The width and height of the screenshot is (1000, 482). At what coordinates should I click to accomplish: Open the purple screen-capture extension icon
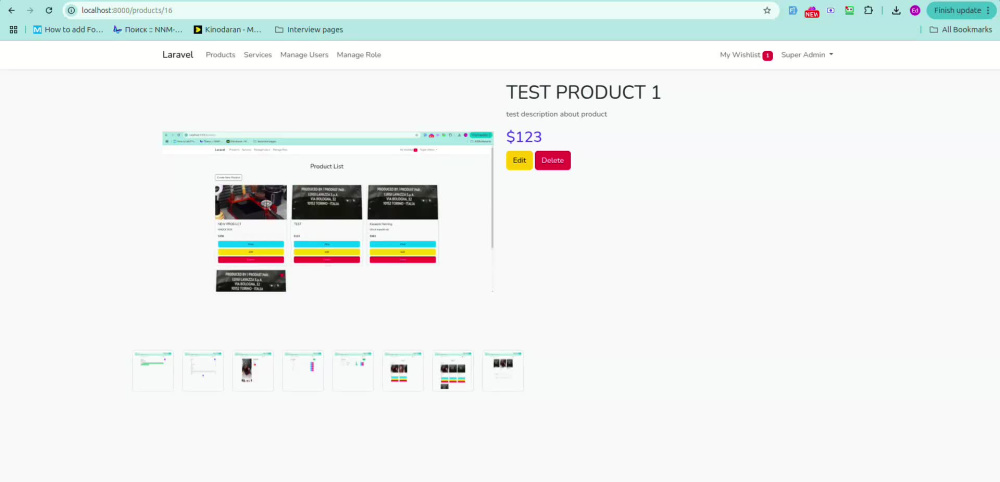[x=830, y=10]
